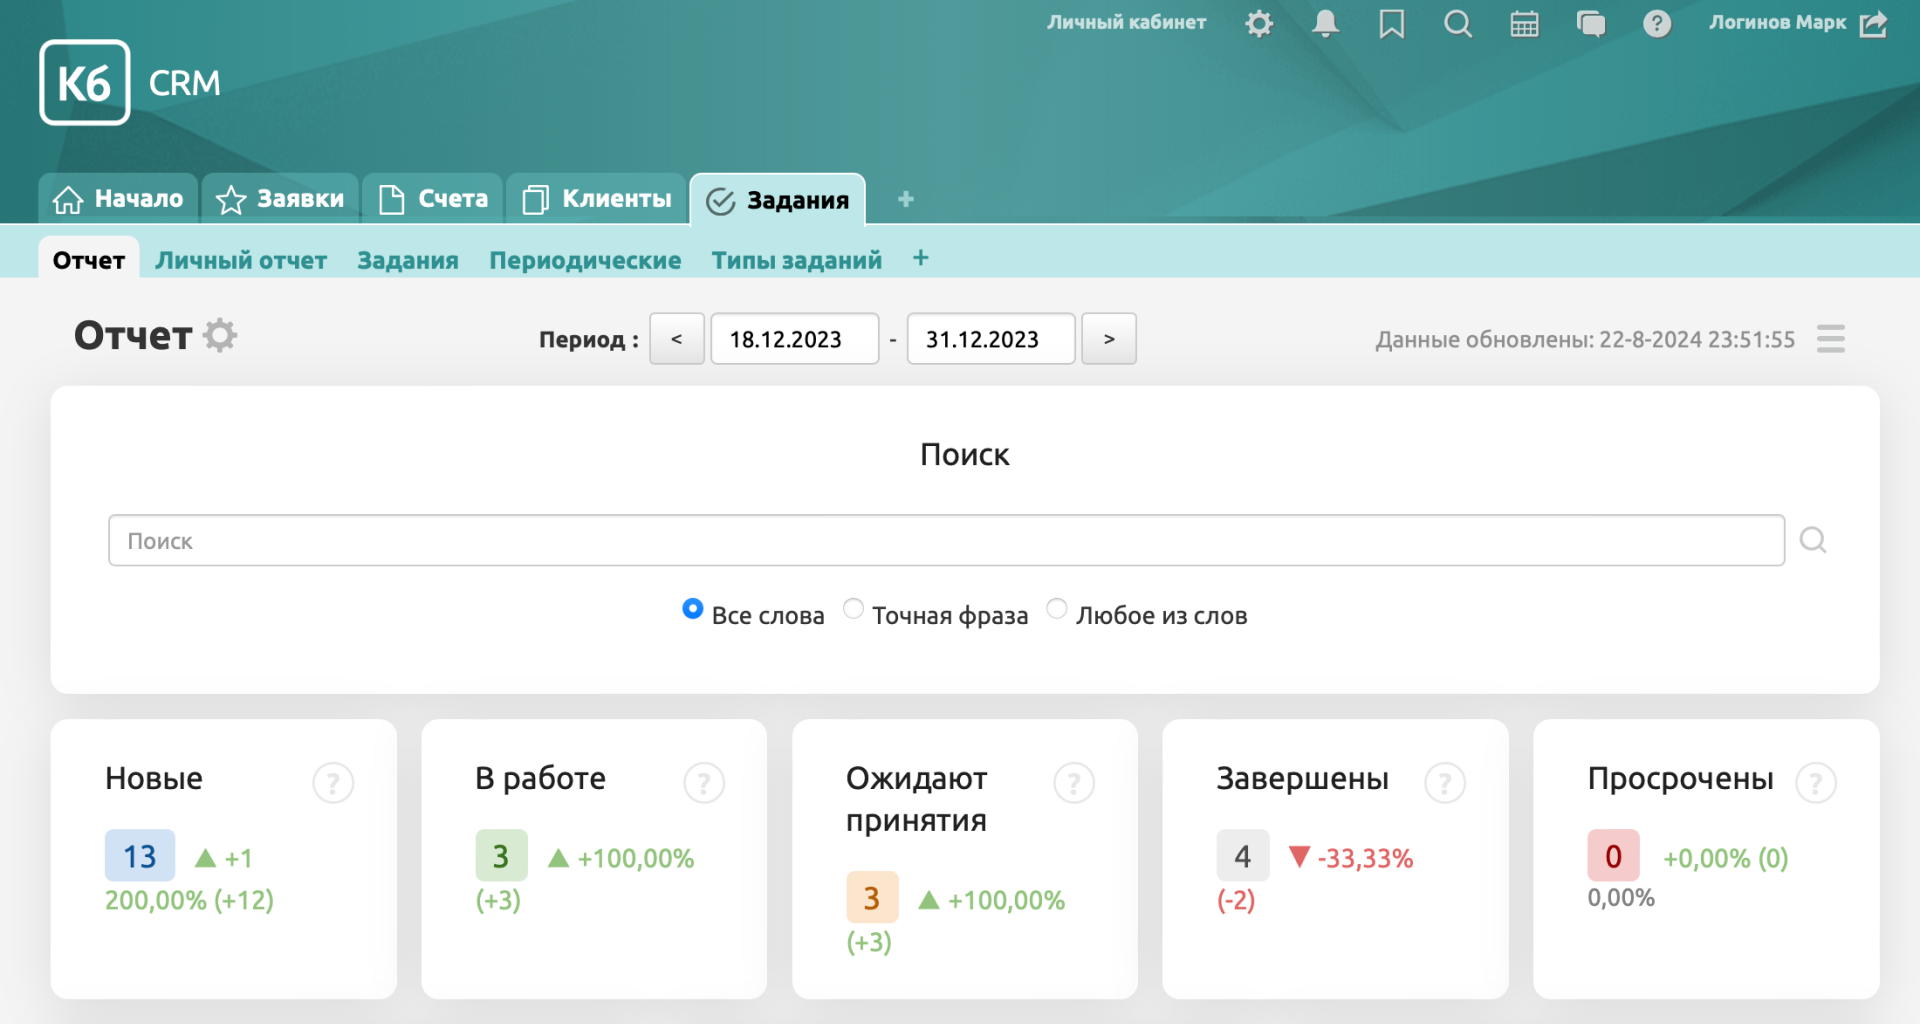Click into the Поиск text field
Viewport: 1920px width, 1024px height.
[x=945, y=540]
